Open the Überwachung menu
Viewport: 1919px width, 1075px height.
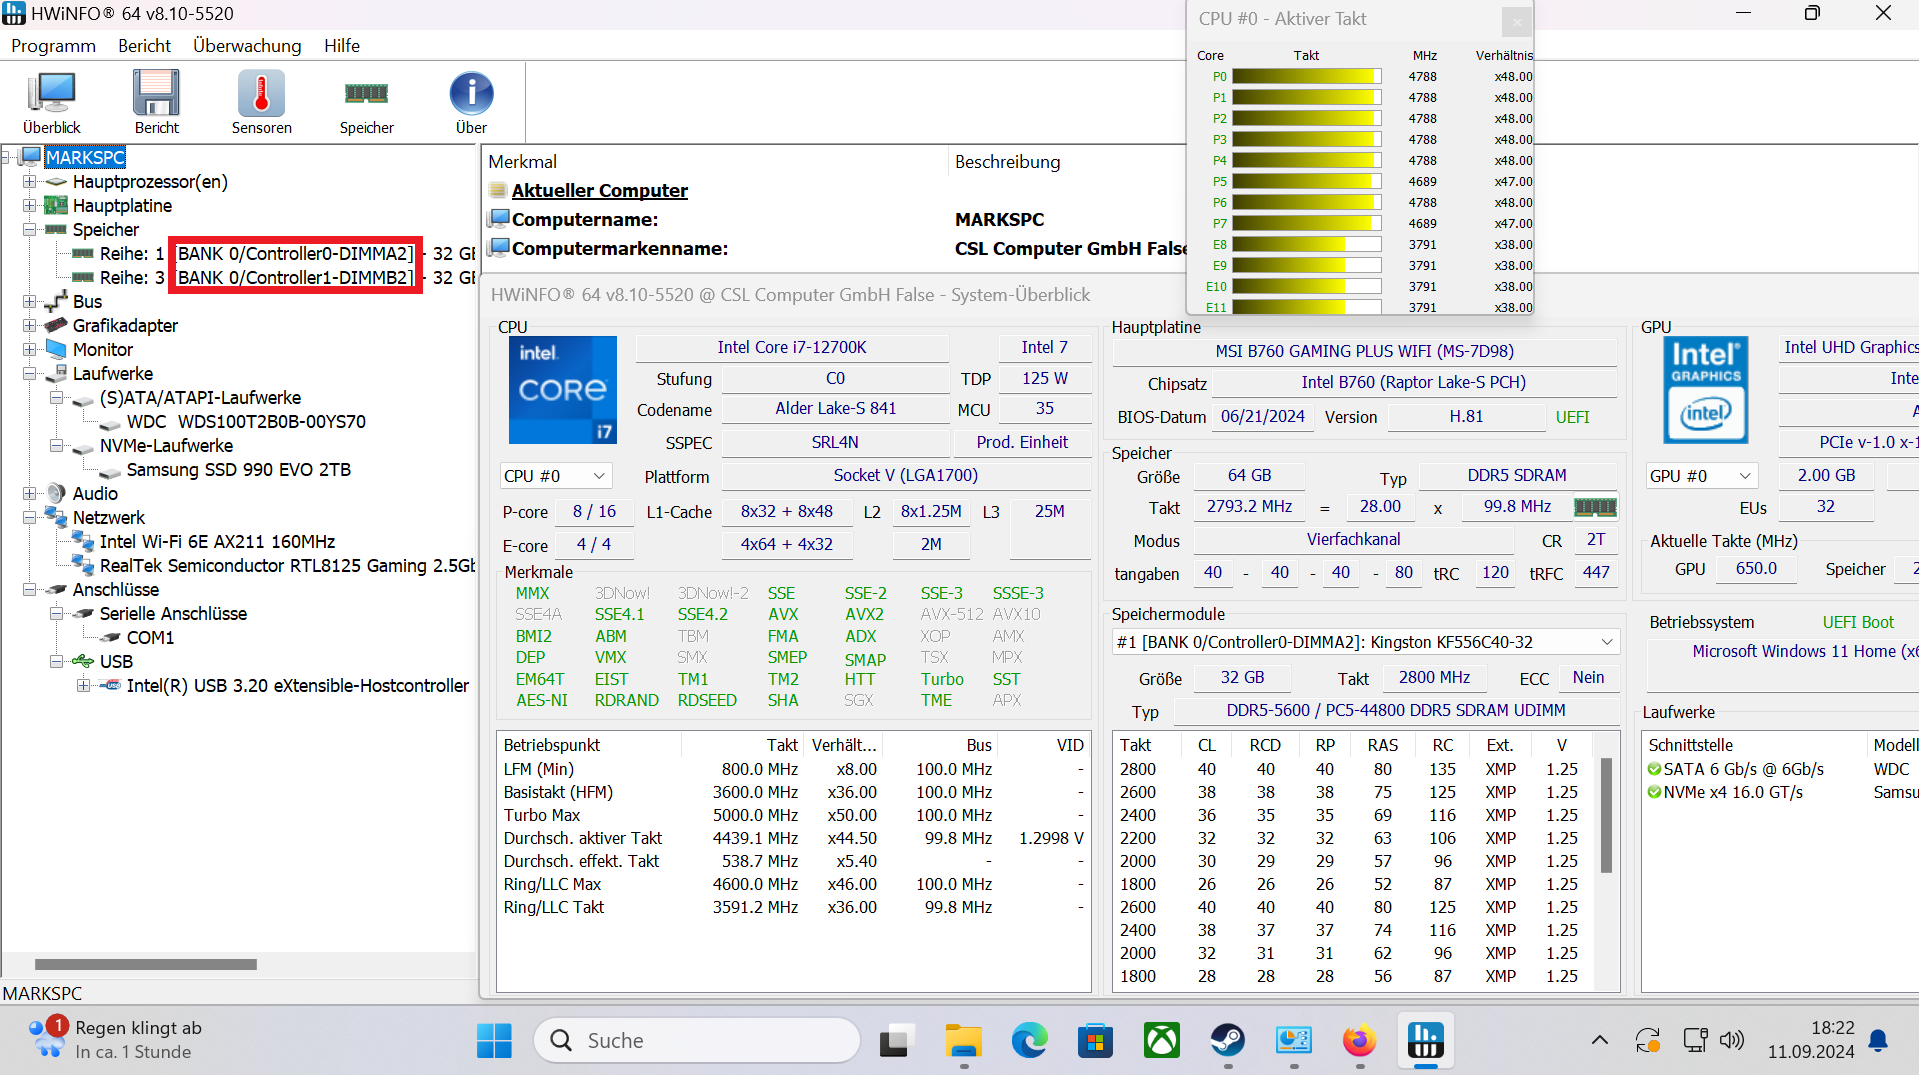tap(247, 46)
